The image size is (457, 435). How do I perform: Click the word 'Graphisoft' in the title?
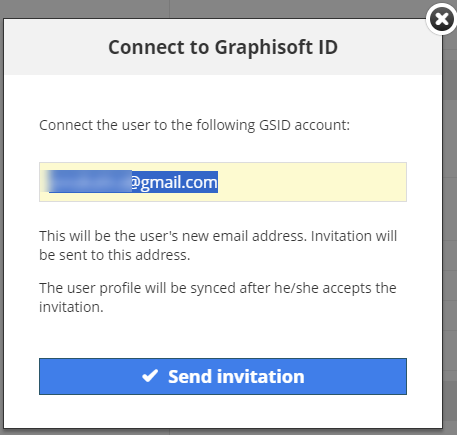click(x=263, y=47)
